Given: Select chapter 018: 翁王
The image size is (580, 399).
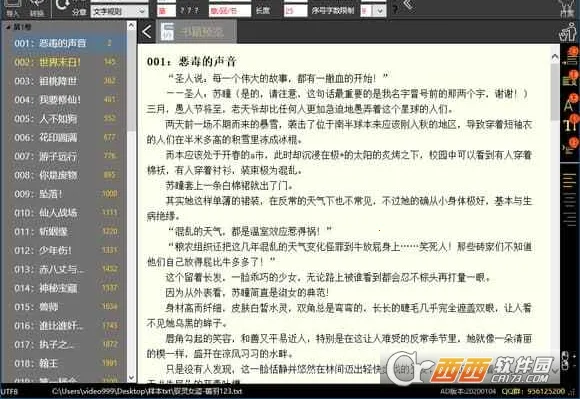Looking at the screenshot, I should 63,364.
